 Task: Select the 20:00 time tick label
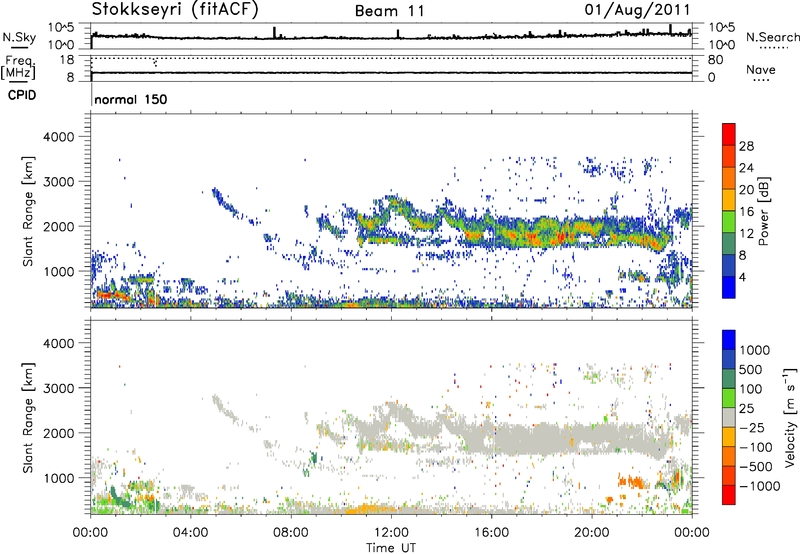(592, 533)
